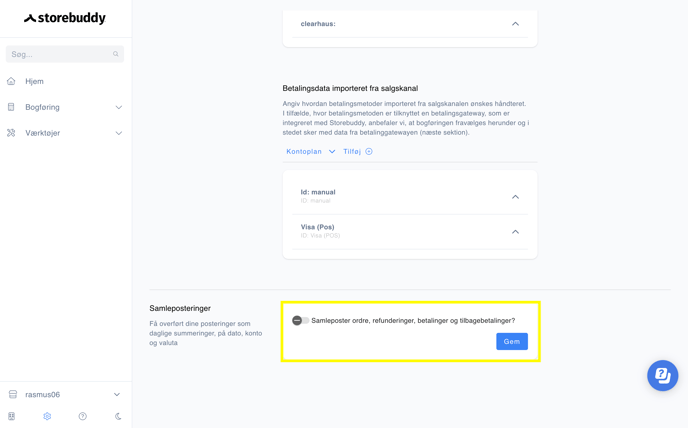The width and height of the screenshot is (688, 428).
Task: Toggle dark mode moon icon
Action: point(118,416)
